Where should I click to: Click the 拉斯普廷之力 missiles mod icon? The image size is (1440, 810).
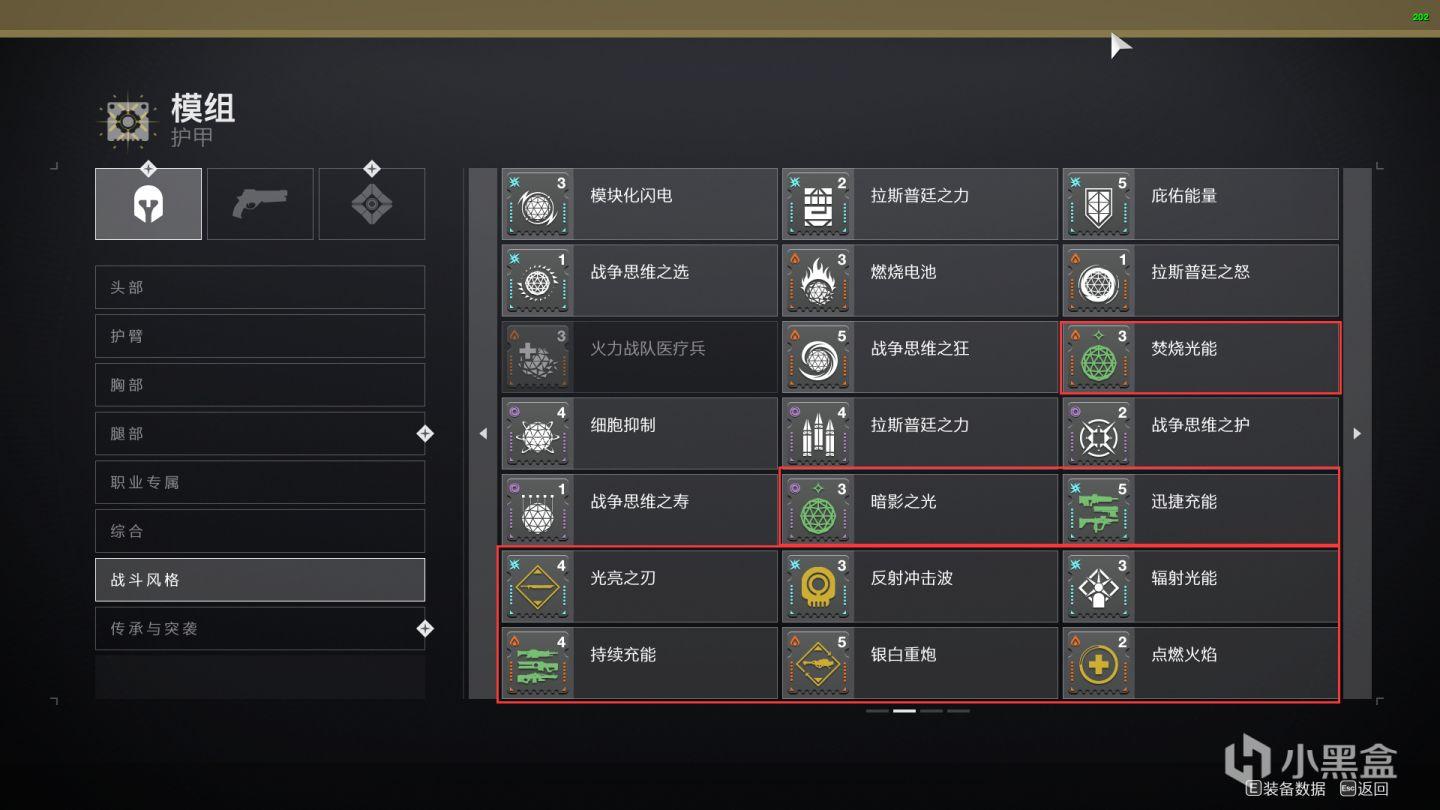pos(820,433)
